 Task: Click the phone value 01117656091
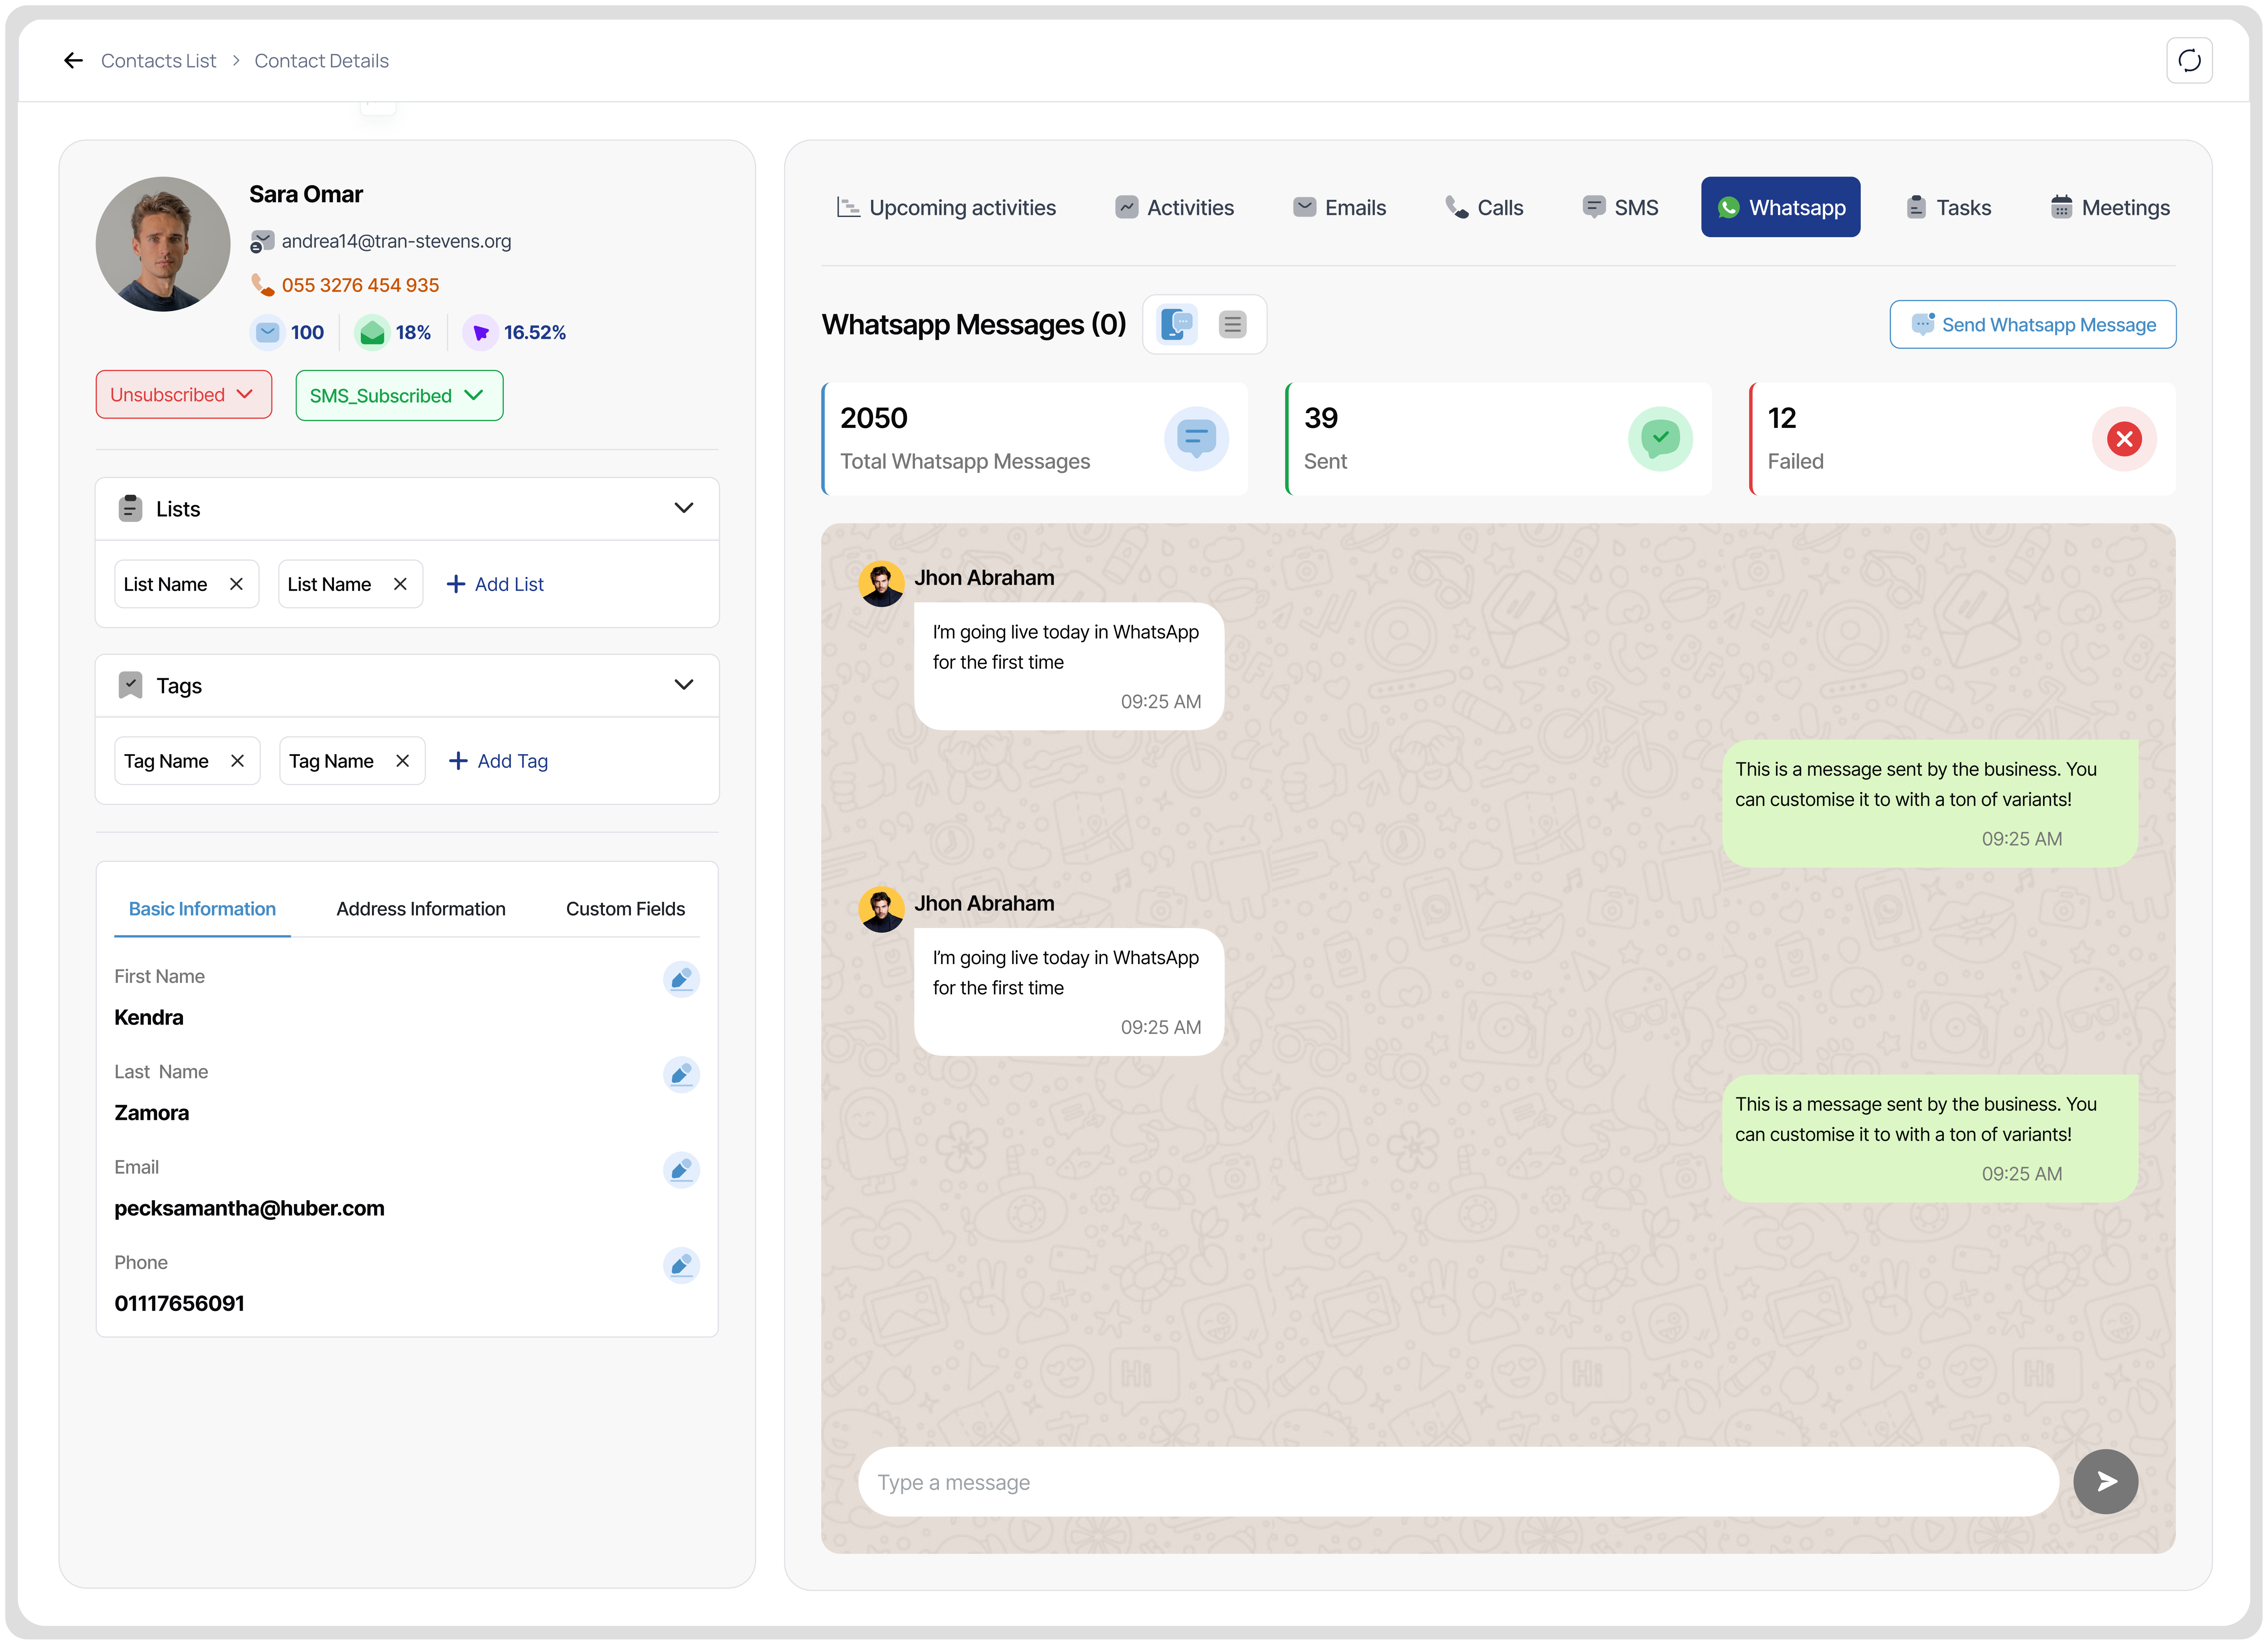coord(179,1304)
